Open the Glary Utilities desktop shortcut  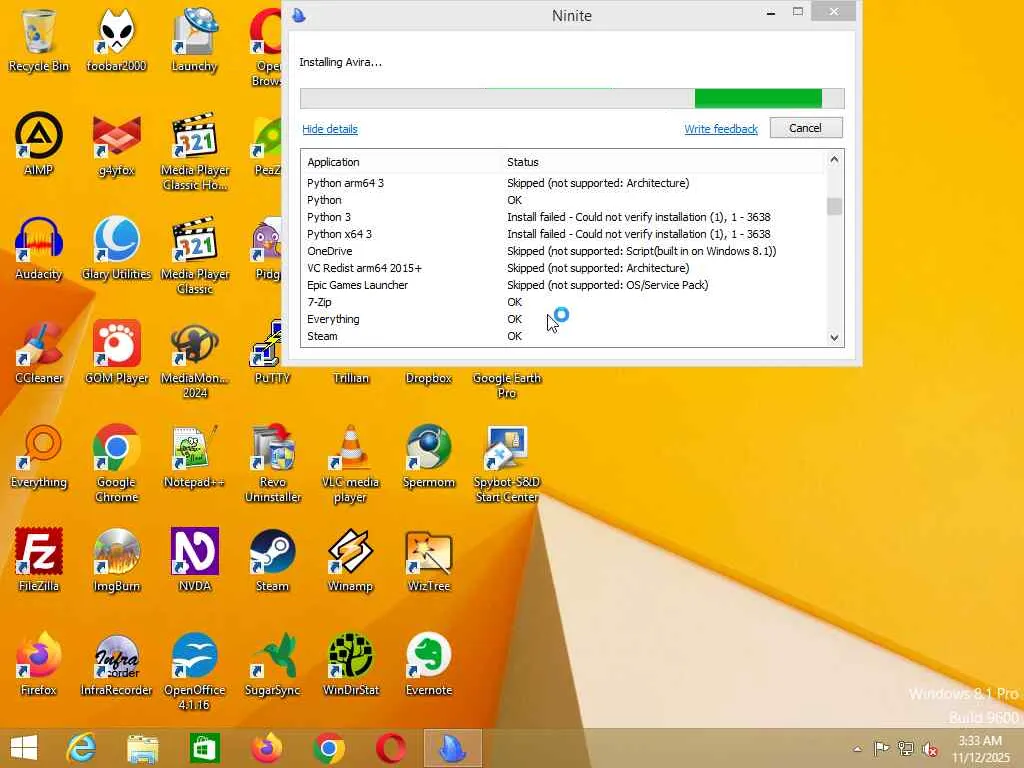(116, 249)
